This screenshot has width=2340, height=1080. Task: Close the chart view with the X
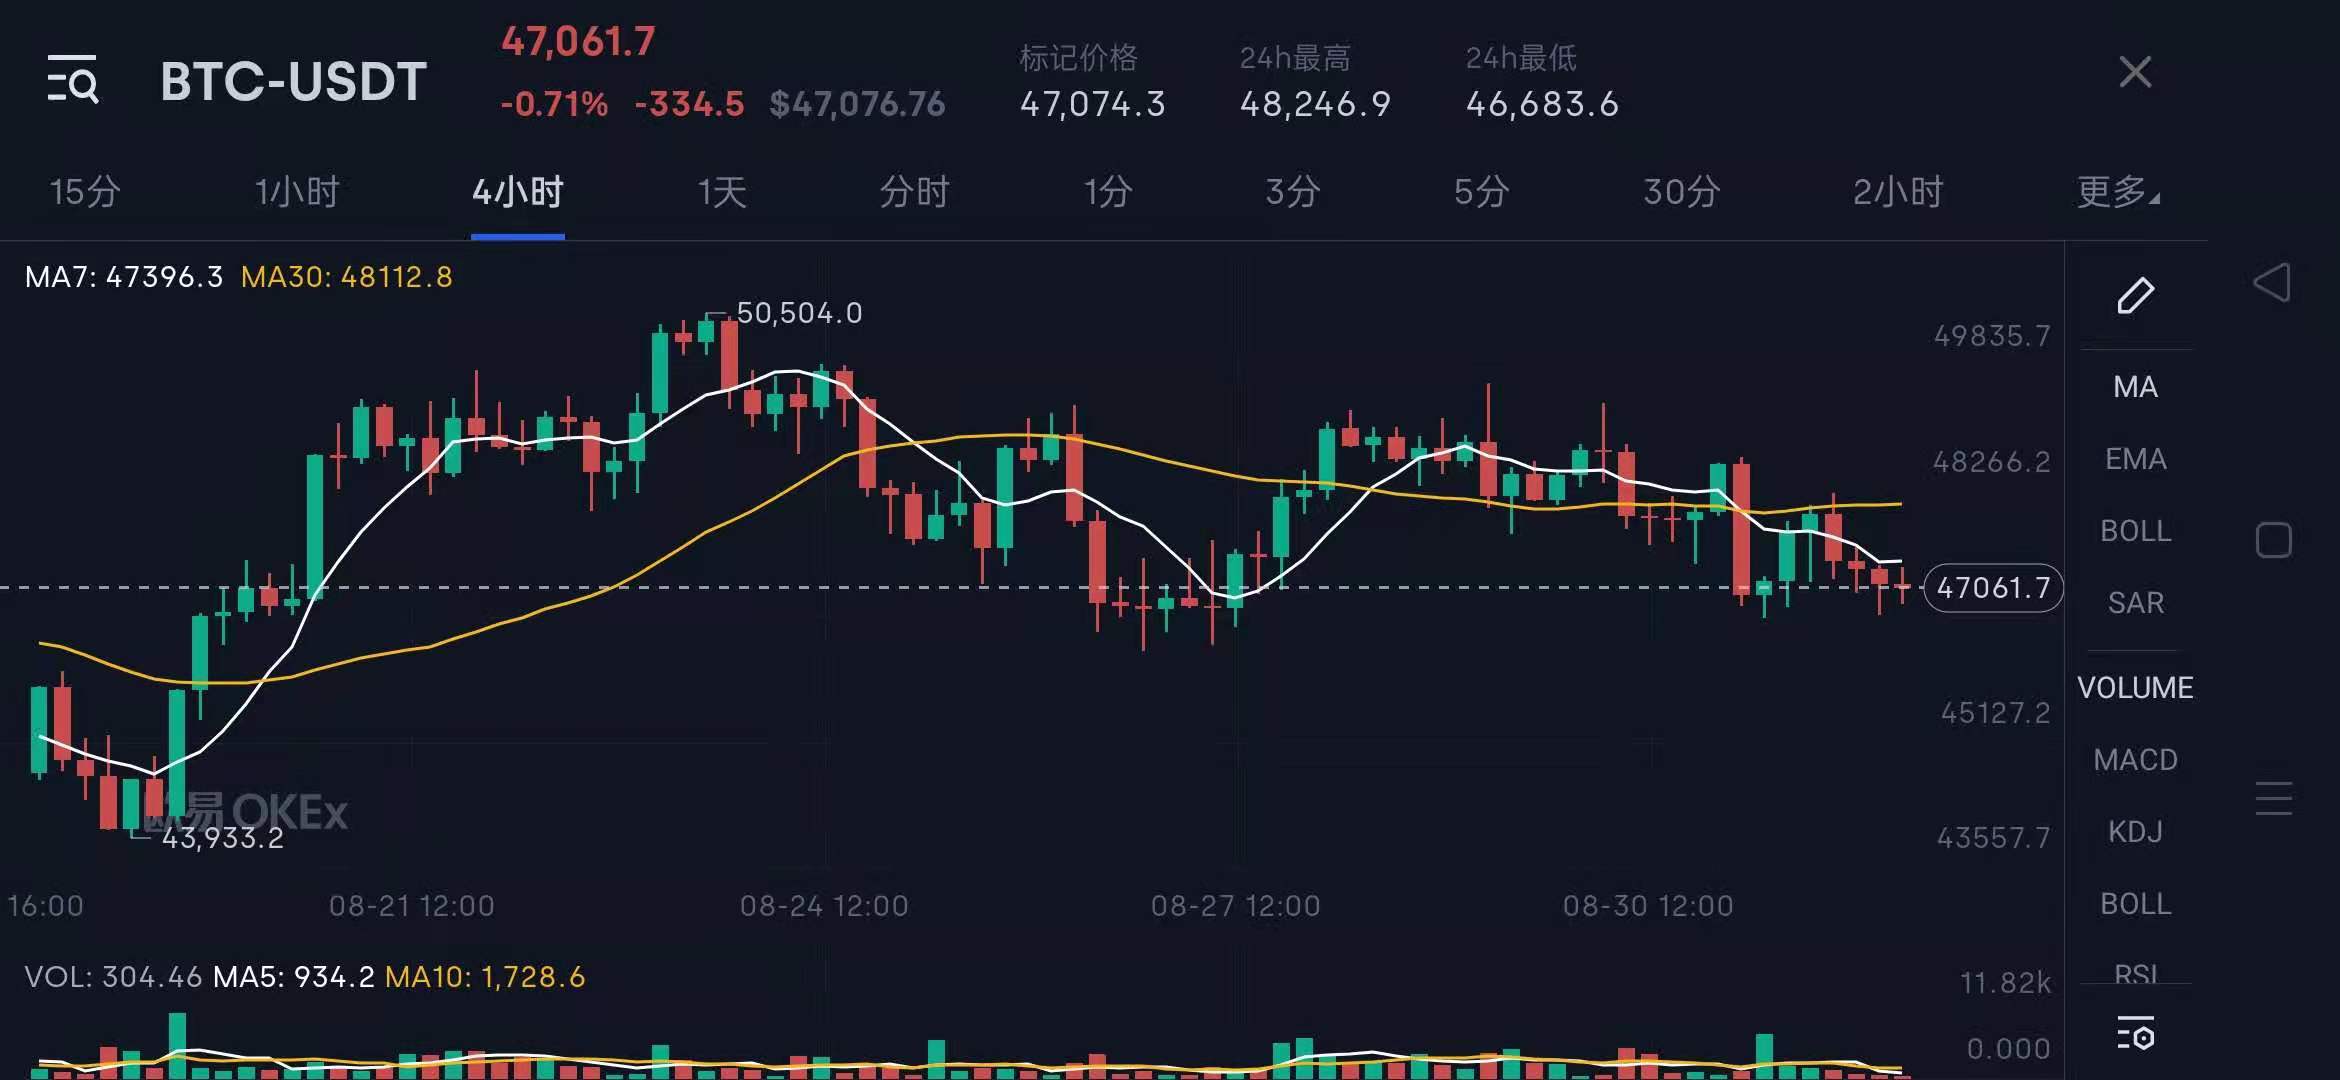point(2135,72)
